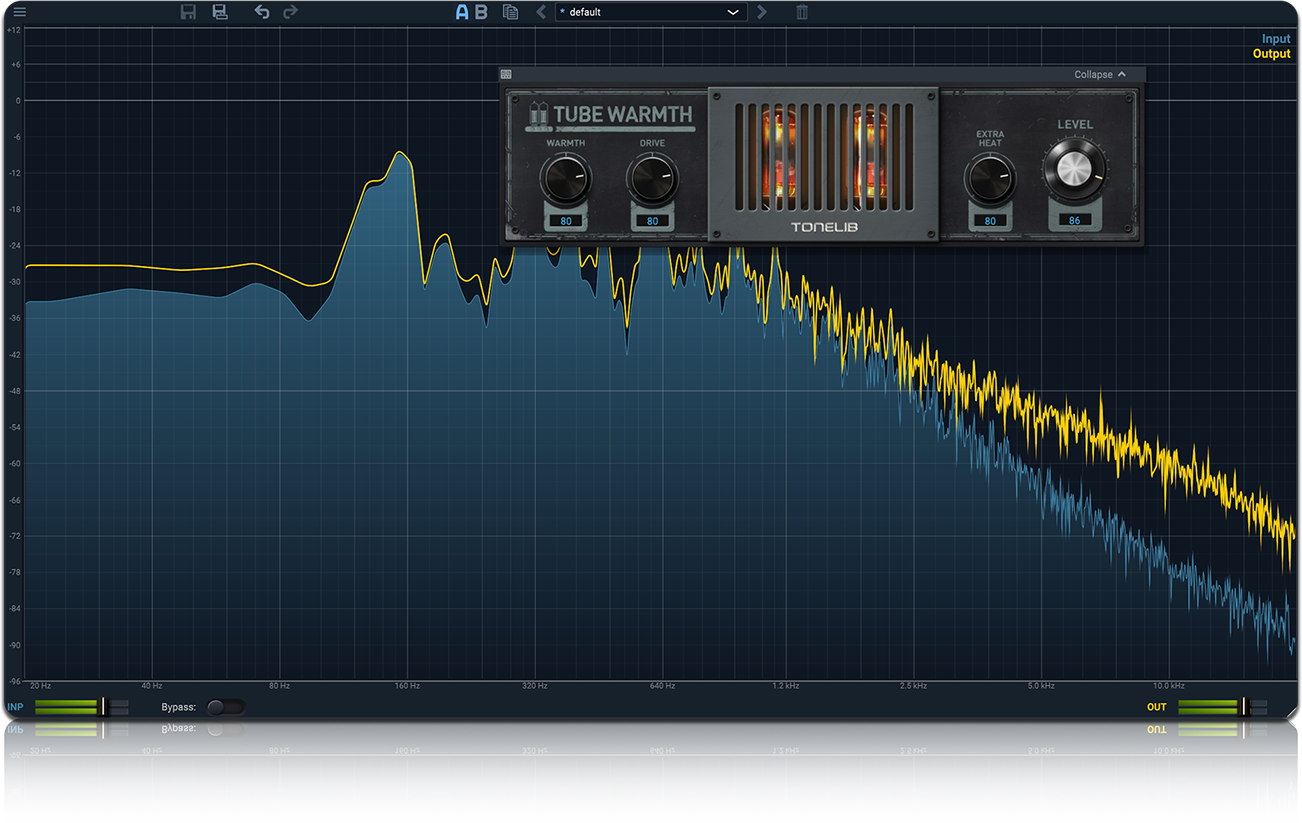Click the INP level meter
Viewport: 1302px width, 823px height.
(x=81, y=707)
